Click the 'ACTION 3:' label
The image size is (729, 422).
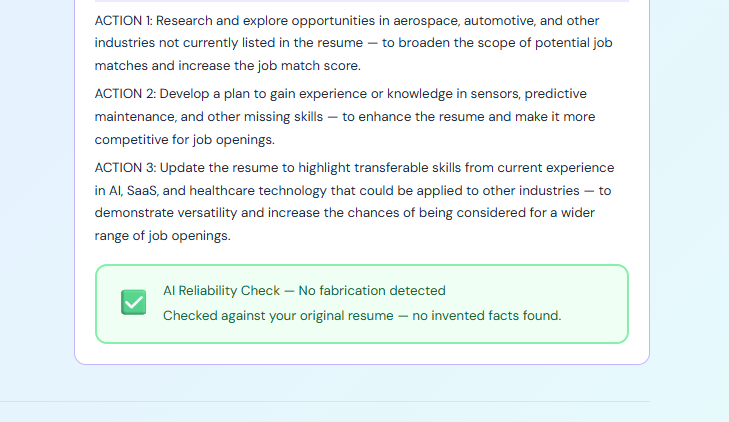coord(125,168)
